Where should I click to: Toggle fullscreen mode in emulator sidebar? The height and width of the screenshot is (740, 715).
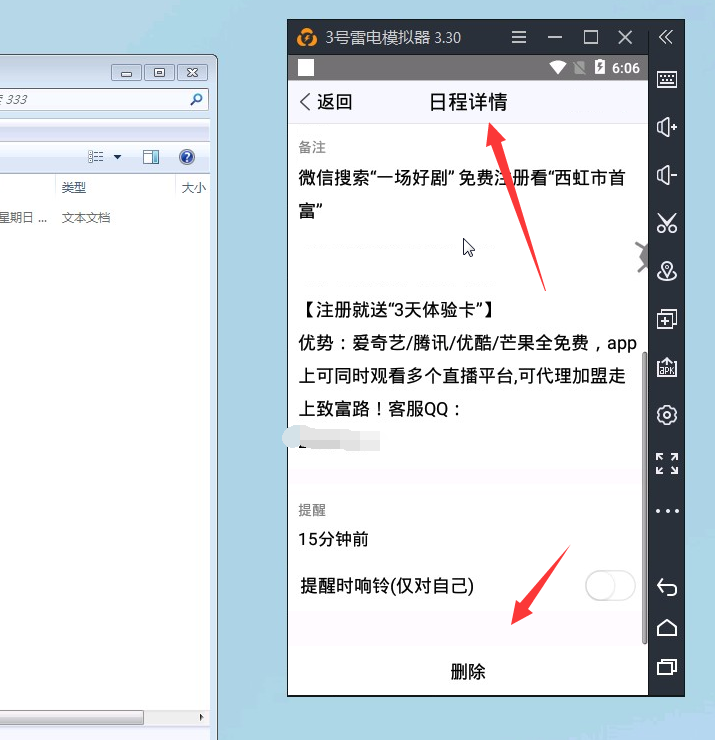[x=666, y=463]
